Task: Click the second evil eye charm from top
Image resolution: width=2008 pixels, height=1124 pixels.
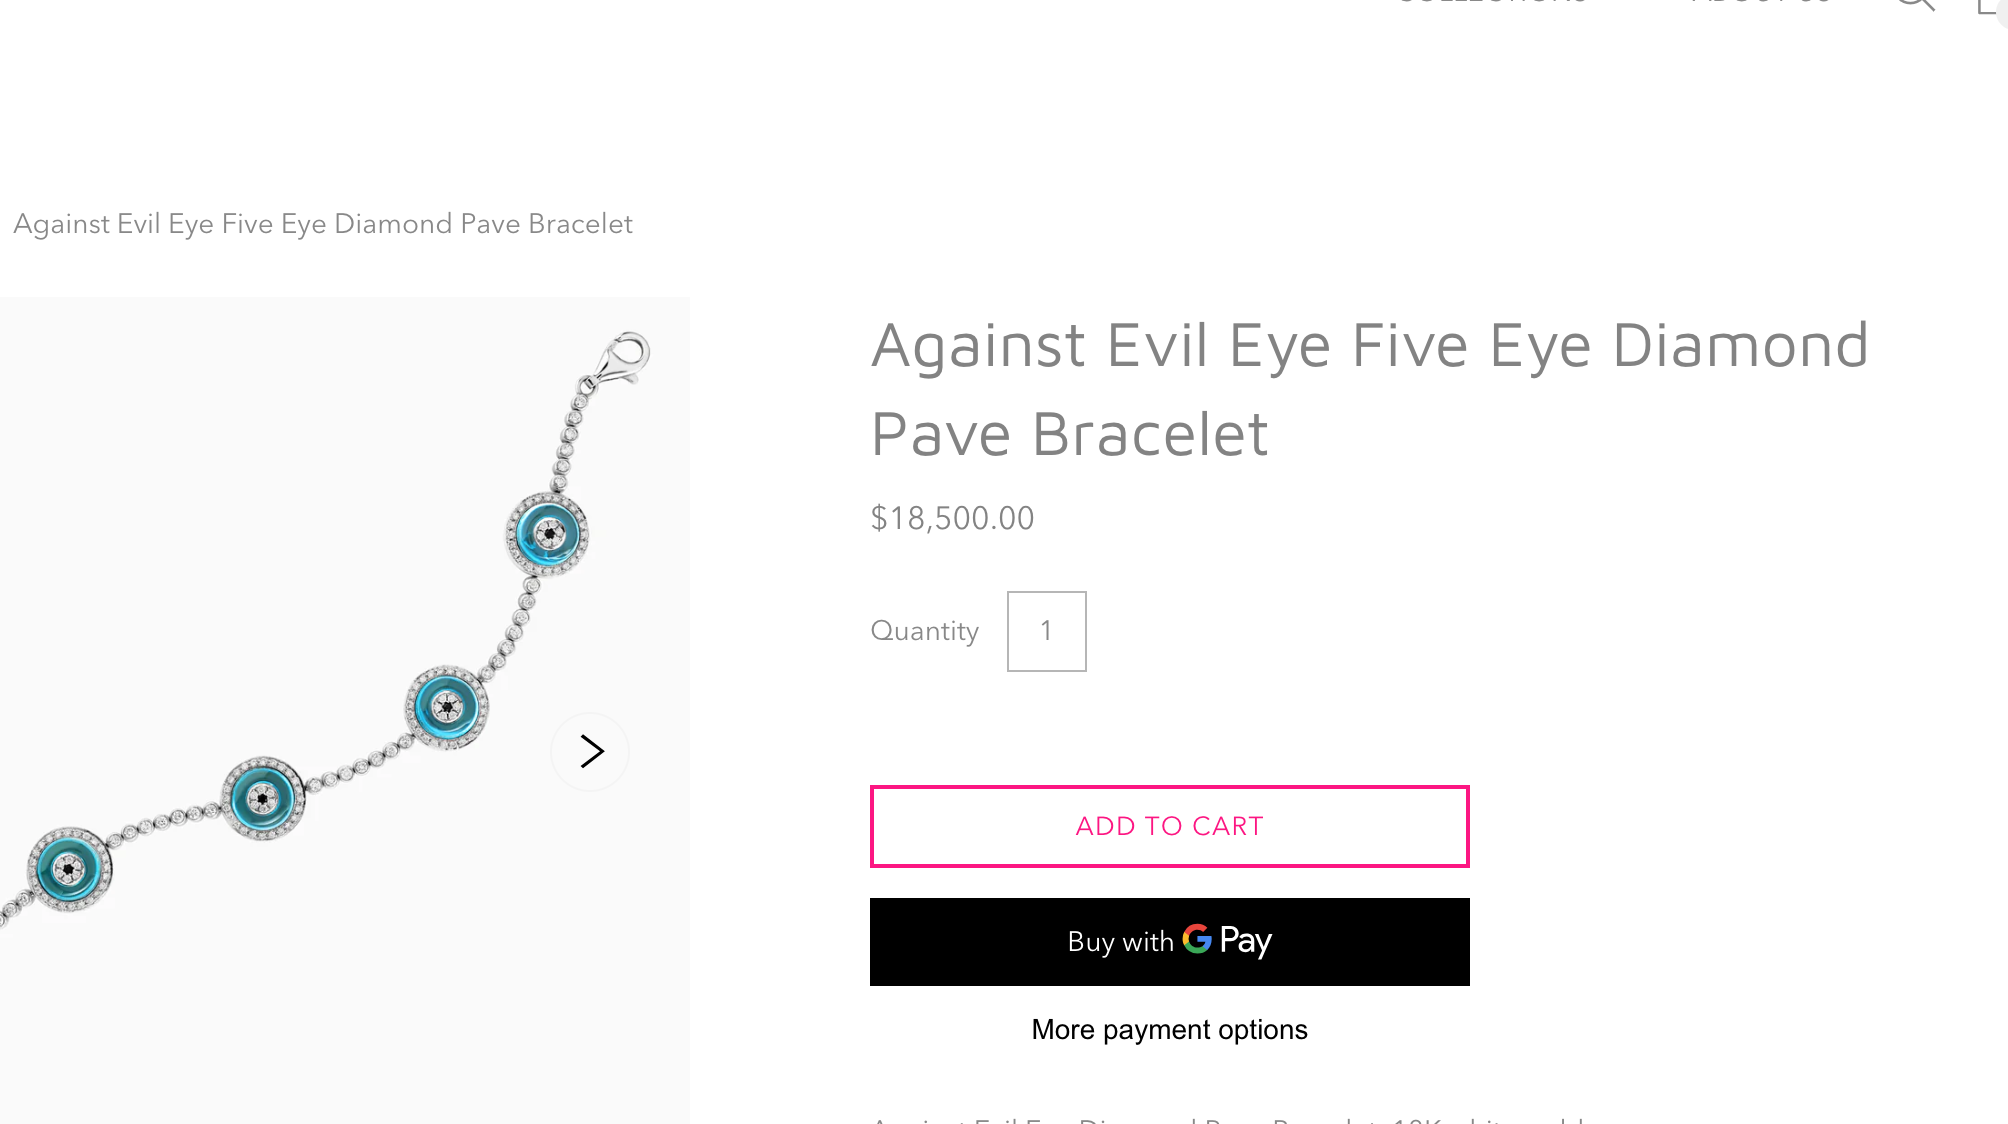Action: tap(447, 707)
